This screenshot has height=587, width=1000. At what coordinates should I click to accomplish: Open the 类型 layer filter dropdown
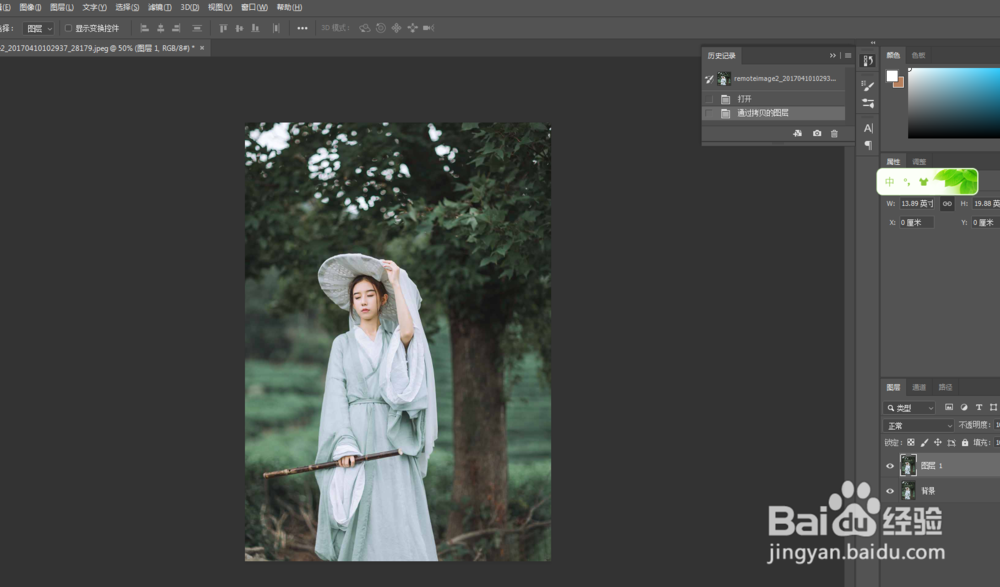[x=910, y=408]
